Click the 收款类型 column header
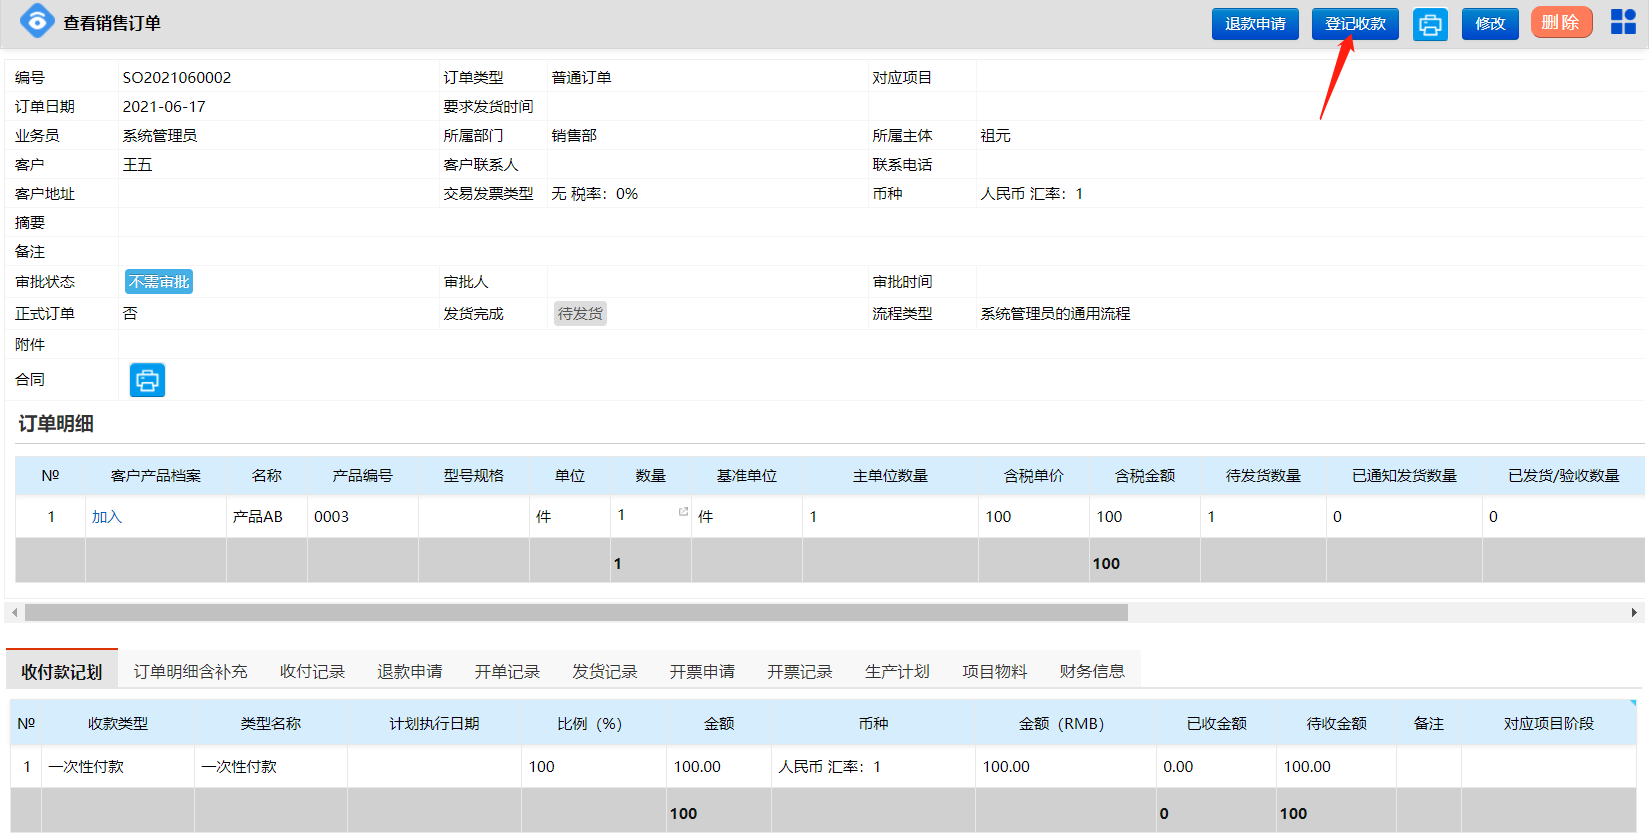1649x834 pixels. [x=118, y=724]
